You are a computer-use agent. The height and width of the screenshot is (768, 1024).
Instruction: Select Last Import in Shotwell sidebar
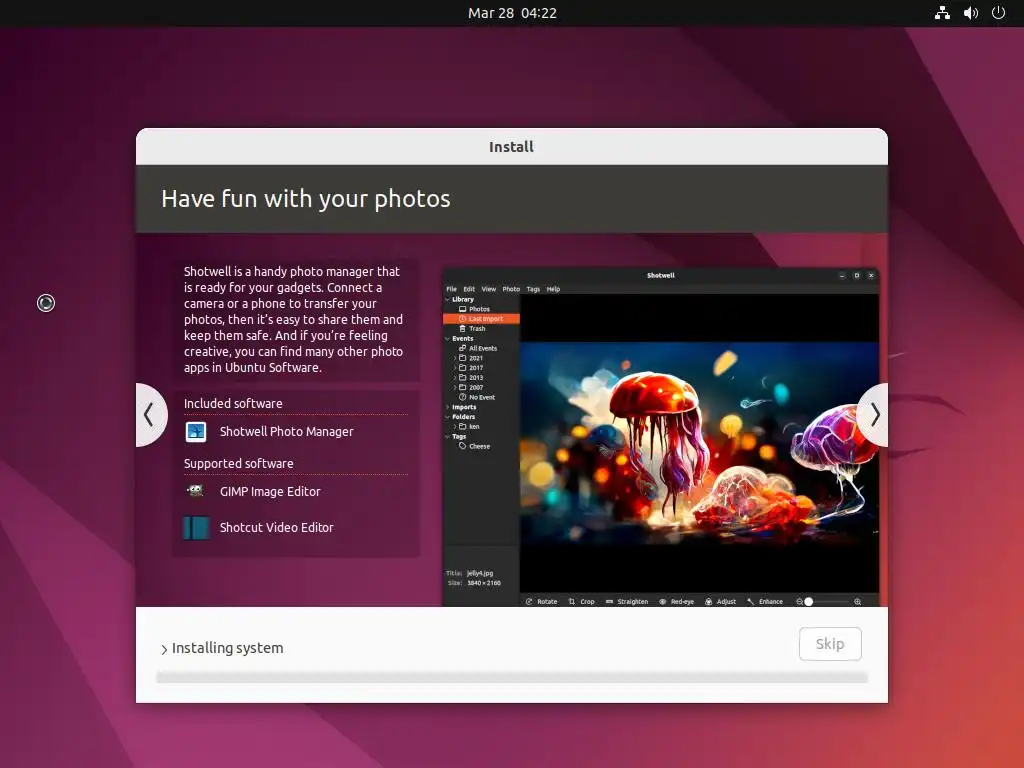[481, 319]
